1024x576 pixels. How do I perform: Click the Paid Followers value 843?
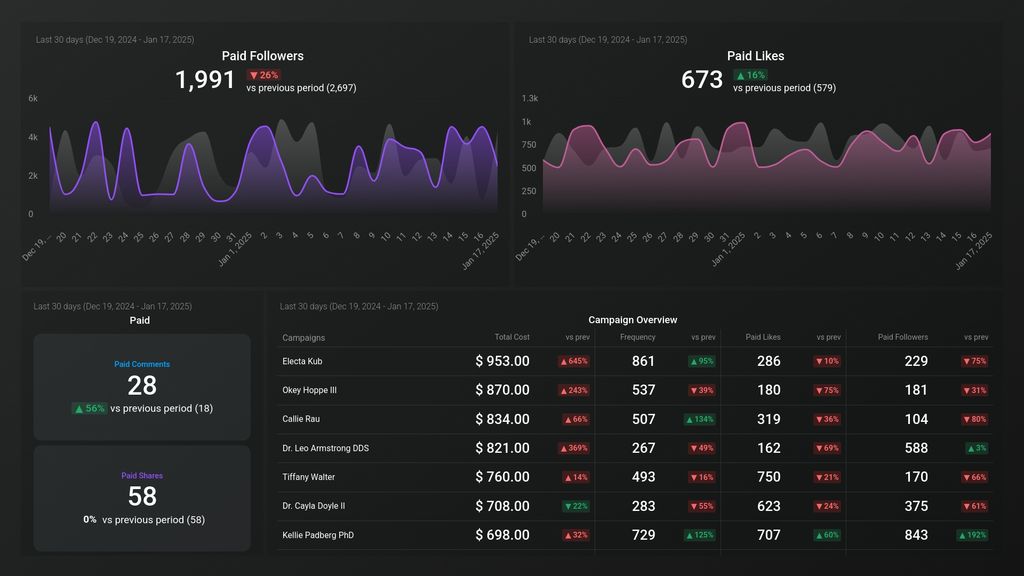[x=916, y=535]
